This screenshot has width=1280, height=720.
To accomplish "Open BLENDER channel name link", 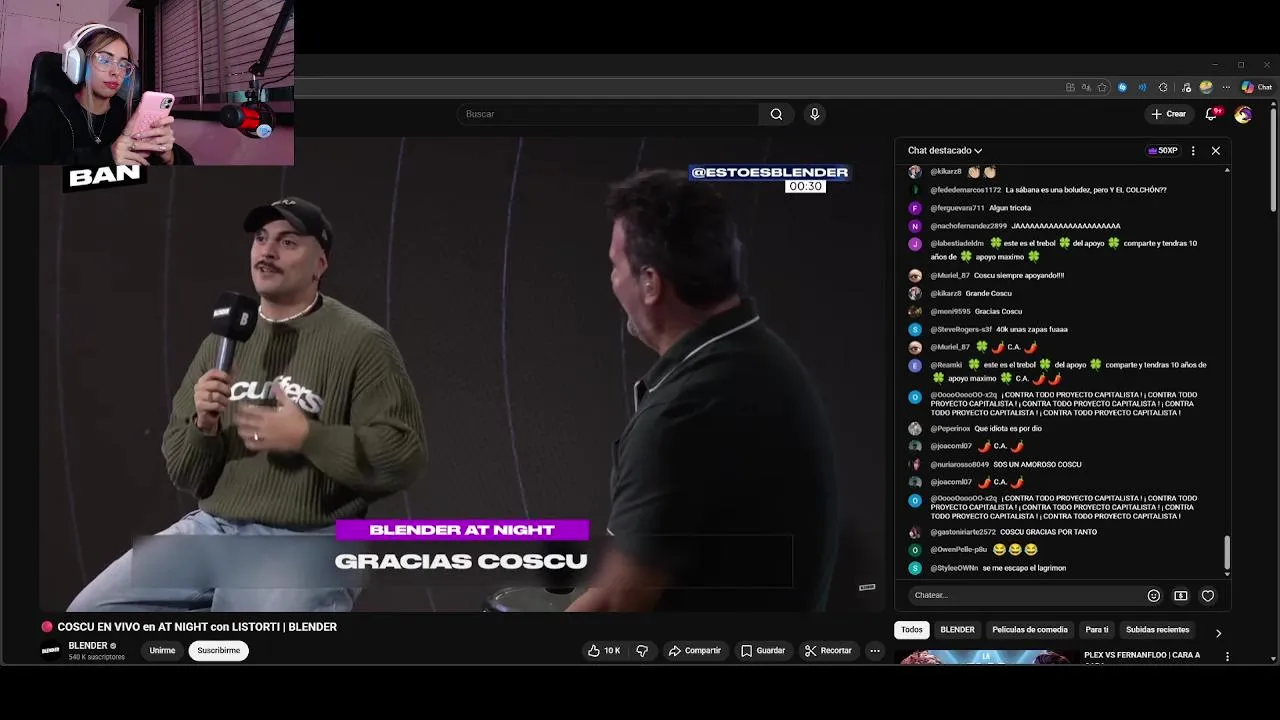I will (88, 646).
